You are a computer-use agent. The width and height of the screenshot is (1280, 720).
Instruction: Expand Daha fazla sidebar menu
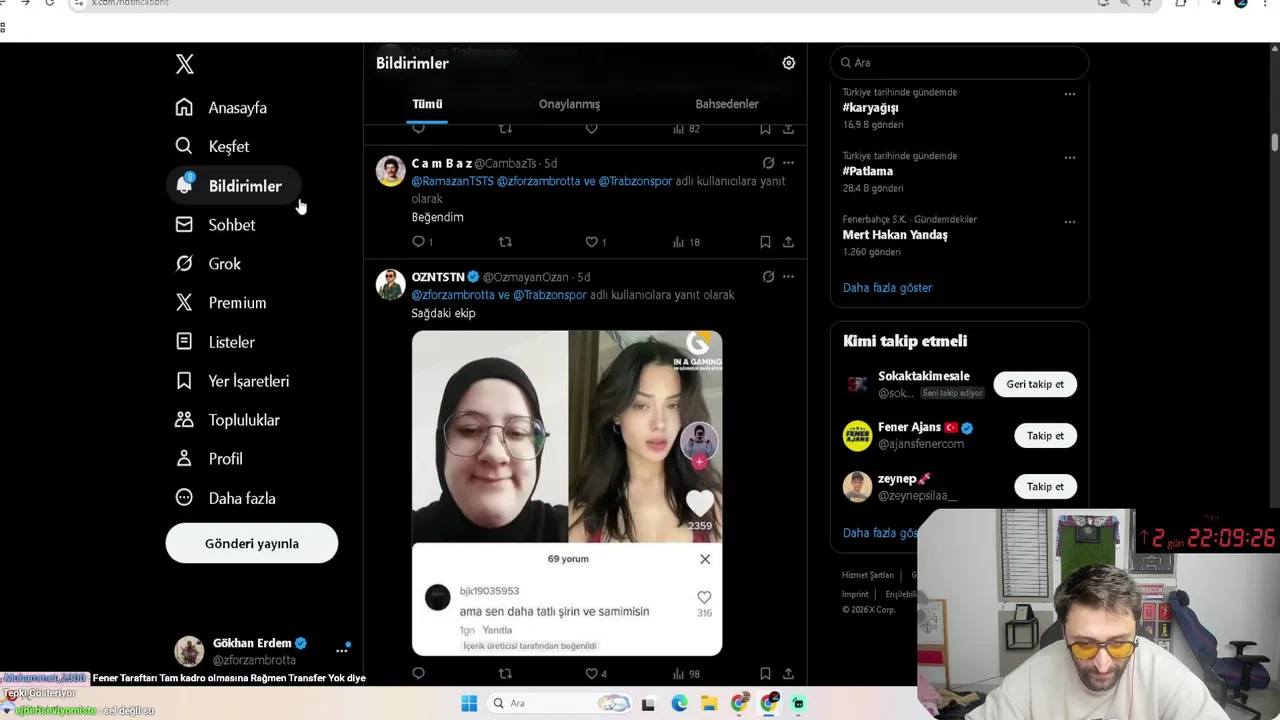point(225,498)
